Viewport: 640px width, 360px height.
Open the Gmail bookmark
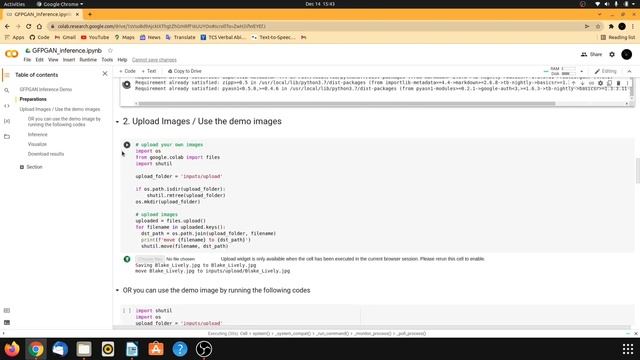click(65, 37)
